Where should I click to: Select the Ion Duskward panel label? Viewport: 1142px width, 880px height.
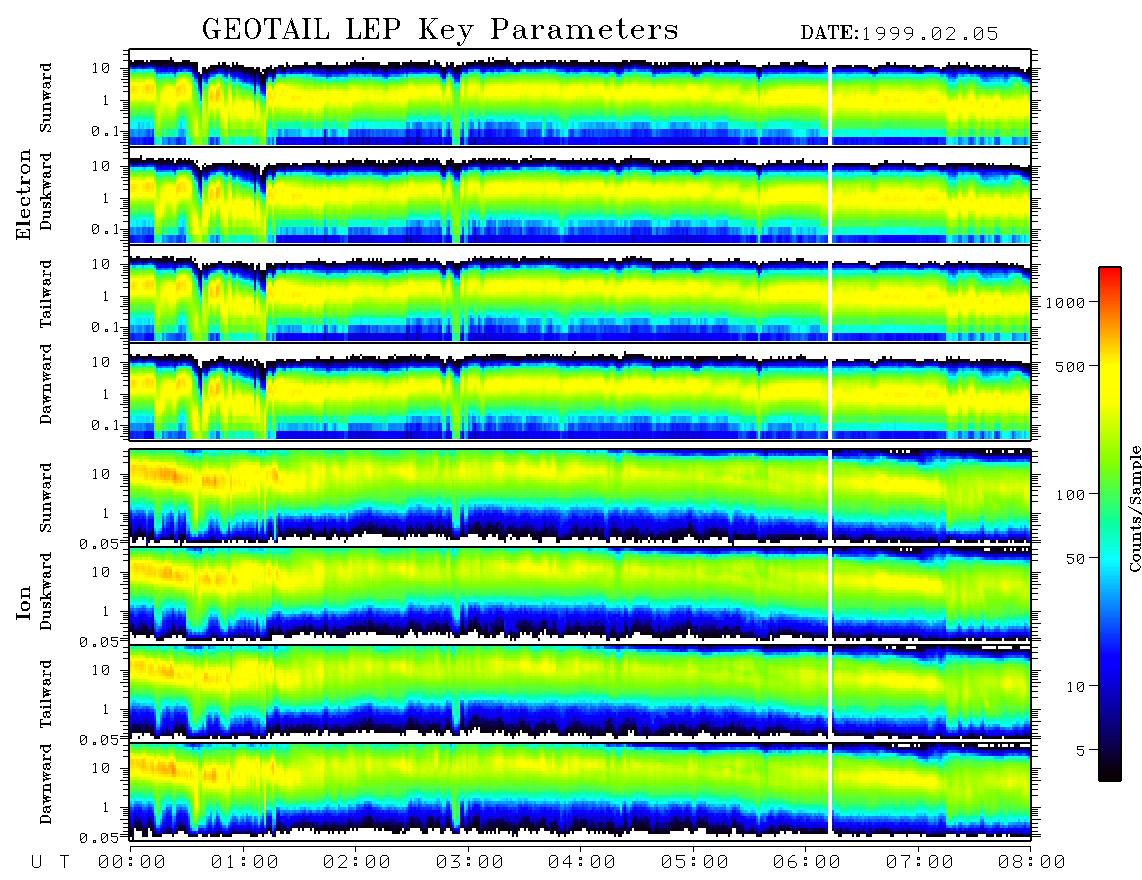pos(46,591)
